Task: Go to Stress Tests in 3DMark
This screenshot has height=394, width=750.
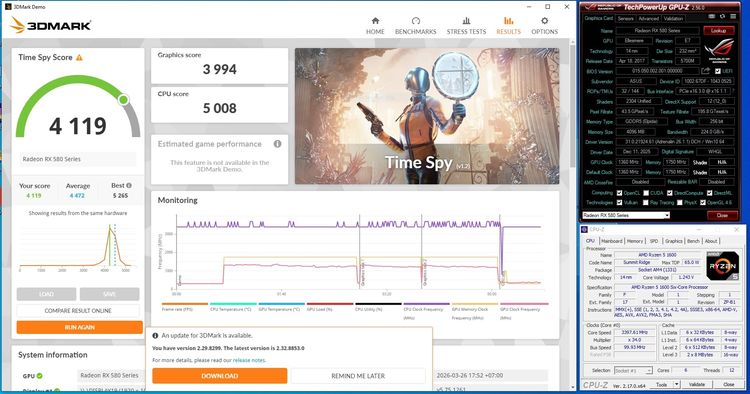Action: (x=466, y=26)
